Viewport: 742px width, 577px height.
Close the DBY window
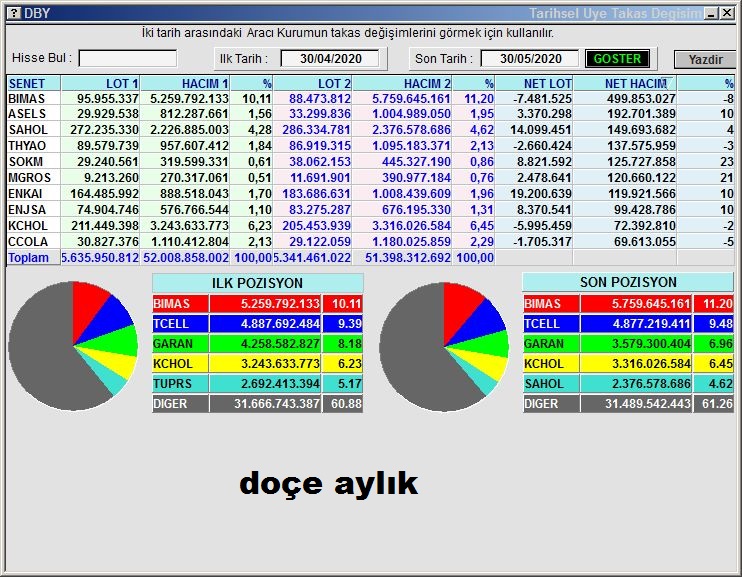727,13
